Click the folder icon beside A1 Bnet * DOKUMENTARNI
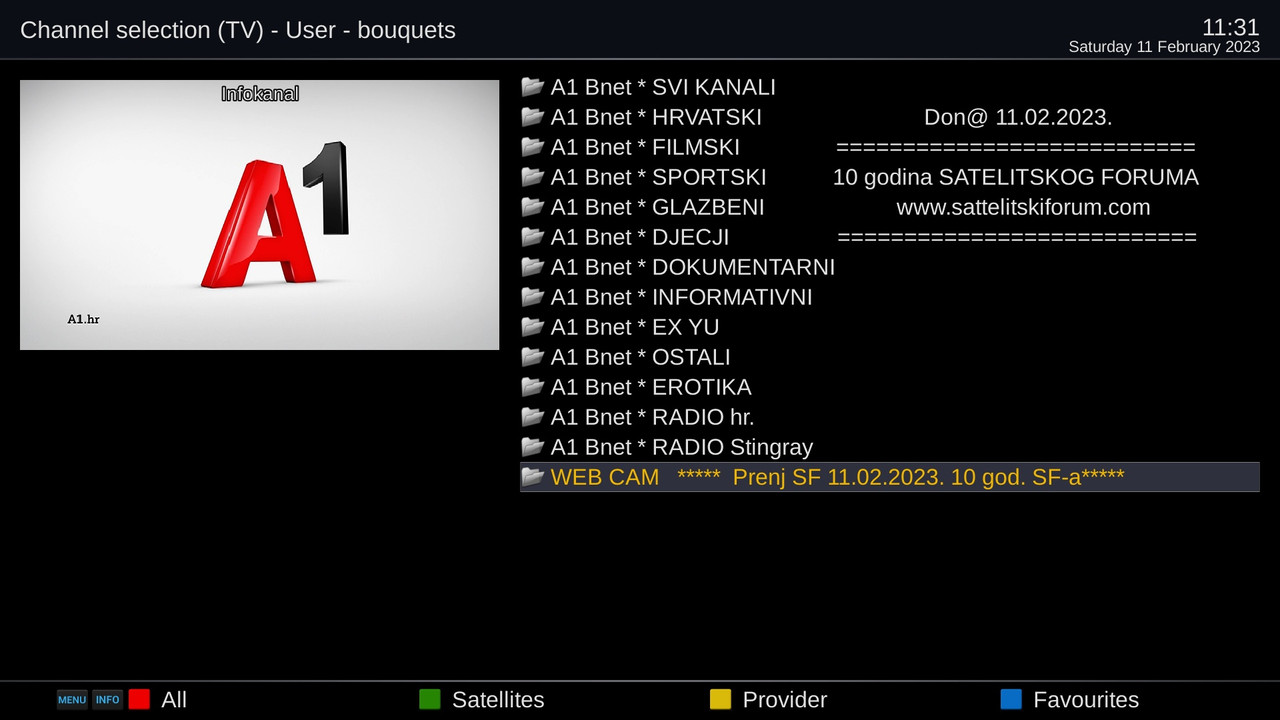 tap(532, 267)
